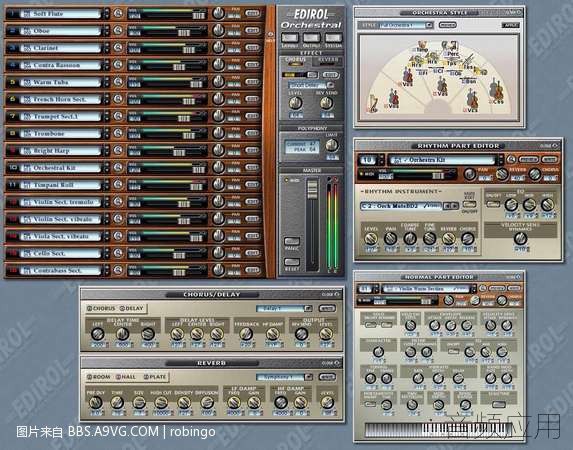Change part number 10 stepper in Rhythm Editor
573x450 pixels.
coord(381,160)
